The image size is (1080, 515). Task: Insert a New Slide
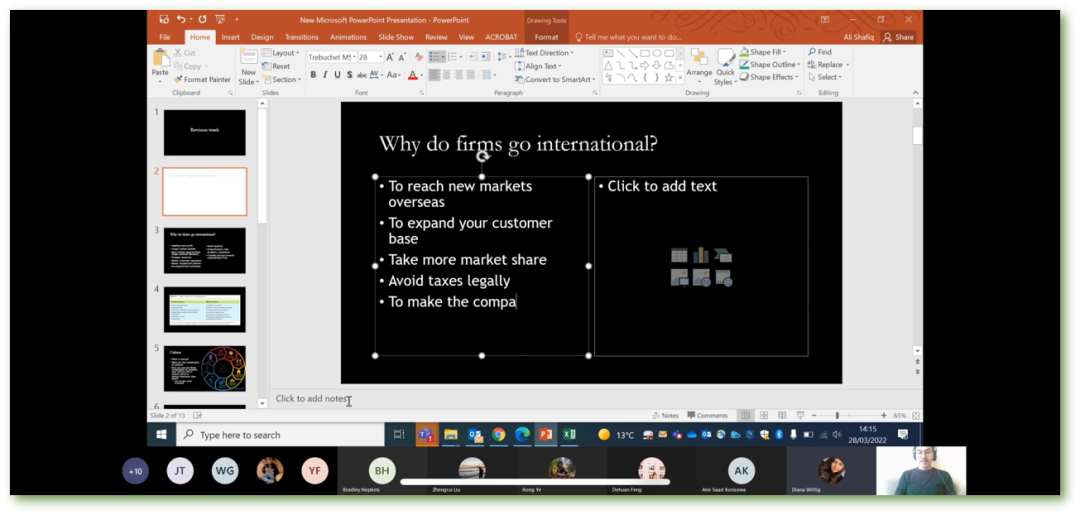tap(248, 67)
